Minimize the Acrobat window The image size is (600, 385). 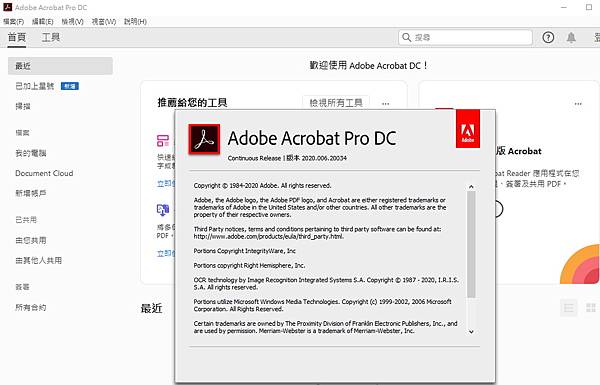click(564, 7)
